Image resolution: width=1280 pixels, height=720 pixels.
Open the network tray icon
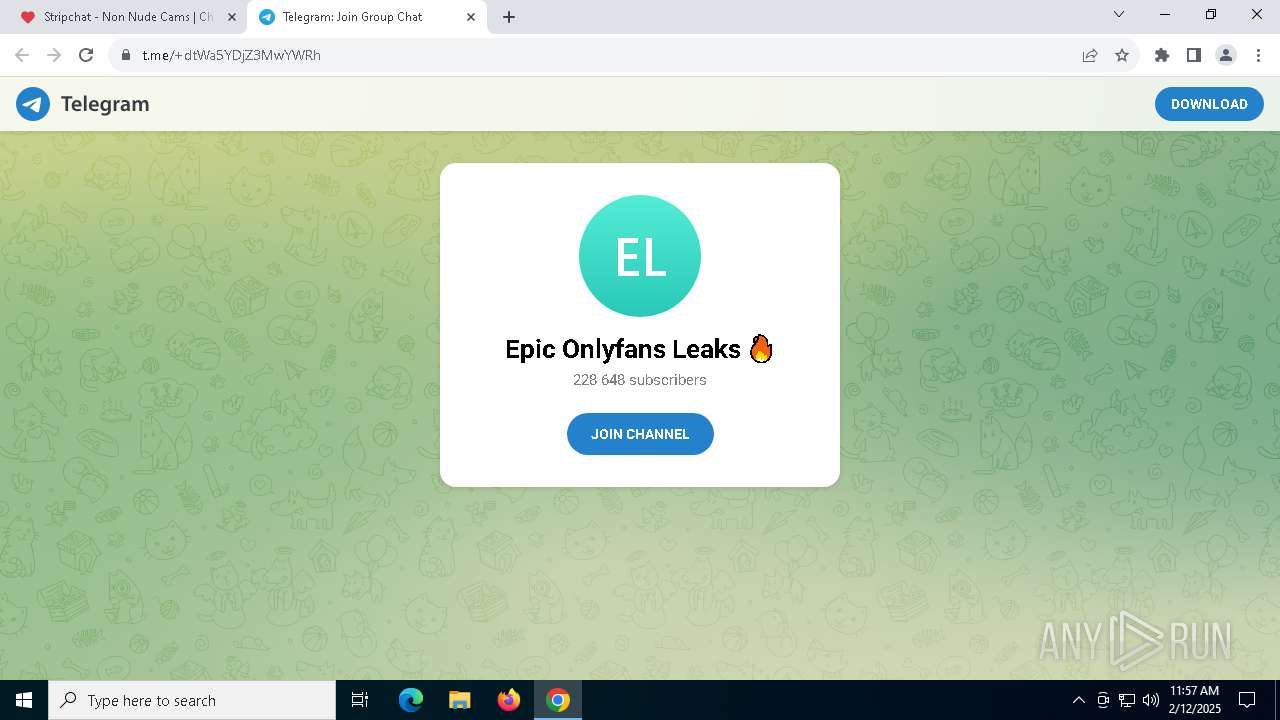click(x=1127, y=700)
